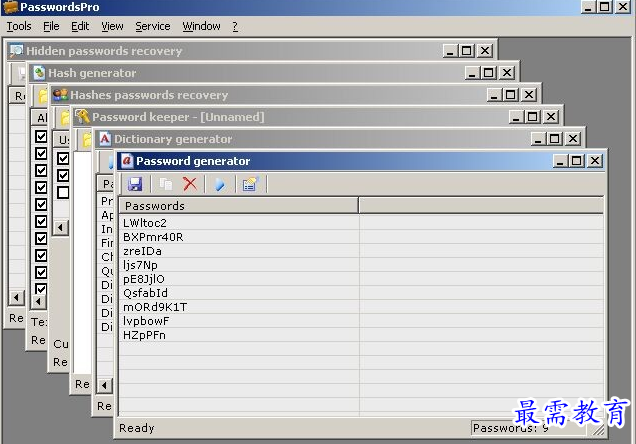
Task: Click the red X delete icon
Action: [x=190, y=184]
